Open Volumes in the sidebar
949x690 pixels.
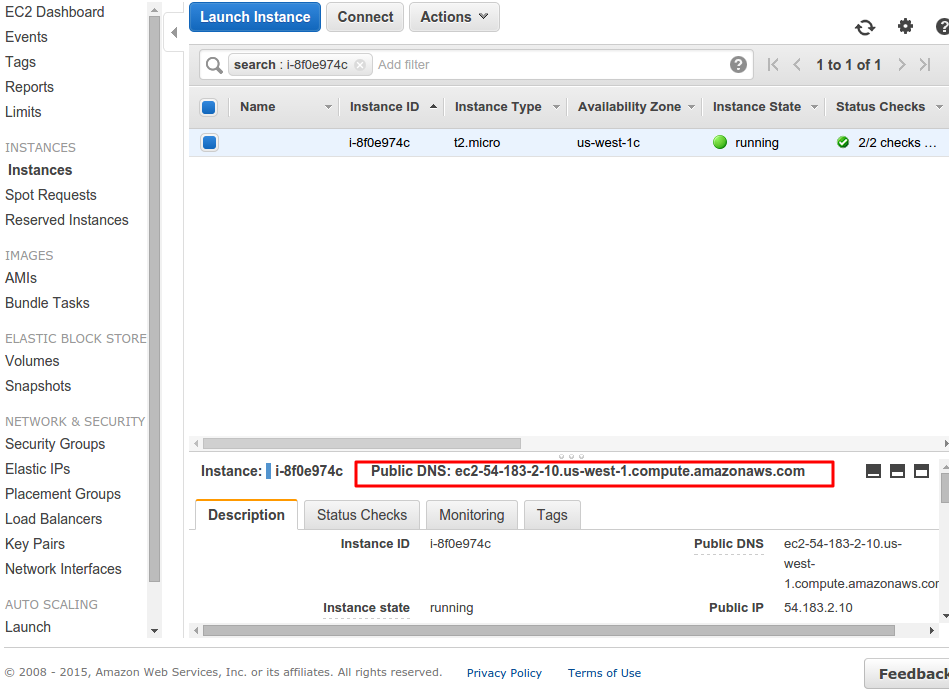tap(32, 361)
